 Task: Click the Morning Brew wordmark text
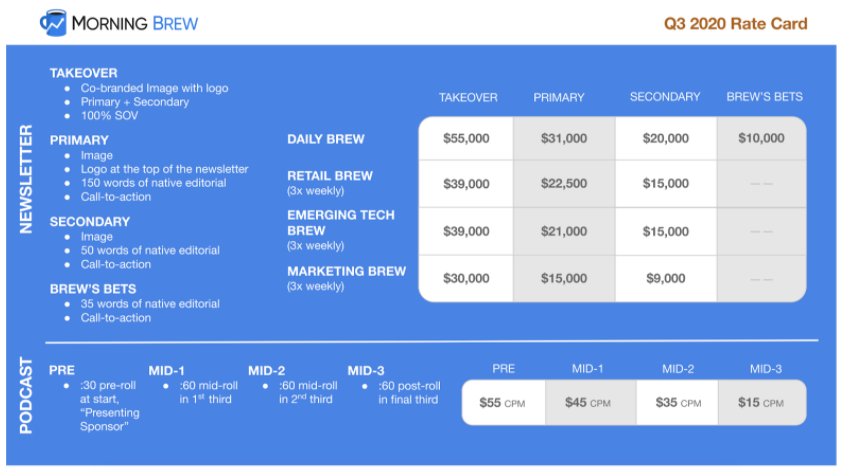(x=135, y=24)
